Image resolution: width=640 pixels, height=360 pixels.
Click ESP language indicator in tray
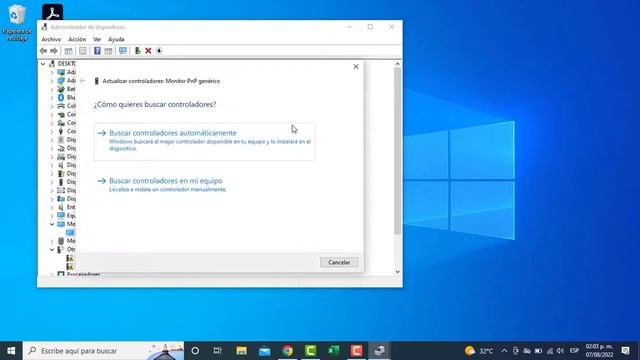point(574,351)
